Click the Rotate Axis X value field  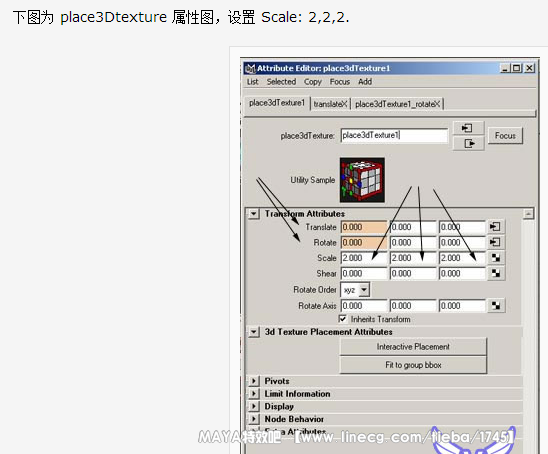364,306
